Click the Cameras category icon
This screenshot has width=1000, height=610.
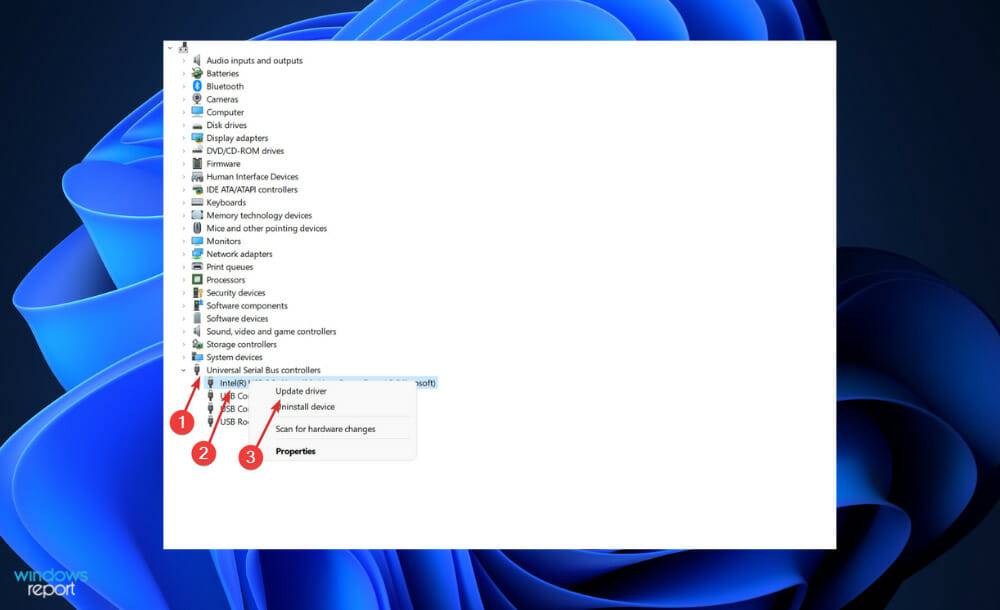[x=197, y=99]
